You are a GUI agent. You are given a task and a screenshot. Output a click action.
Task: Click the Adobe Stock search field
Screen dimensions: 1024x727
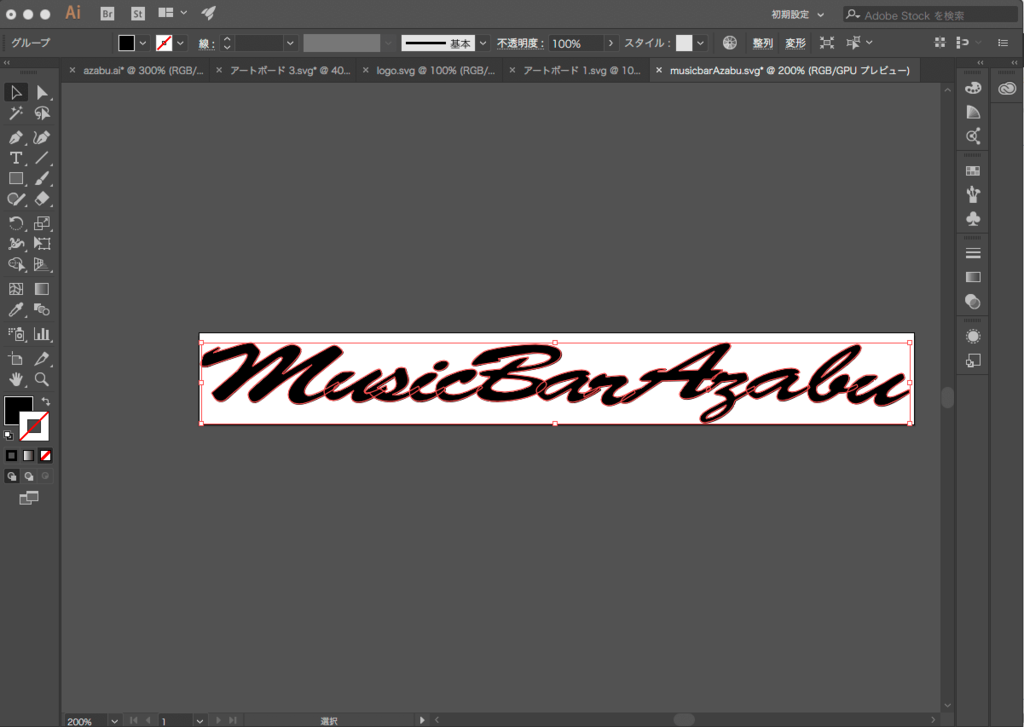931,14
